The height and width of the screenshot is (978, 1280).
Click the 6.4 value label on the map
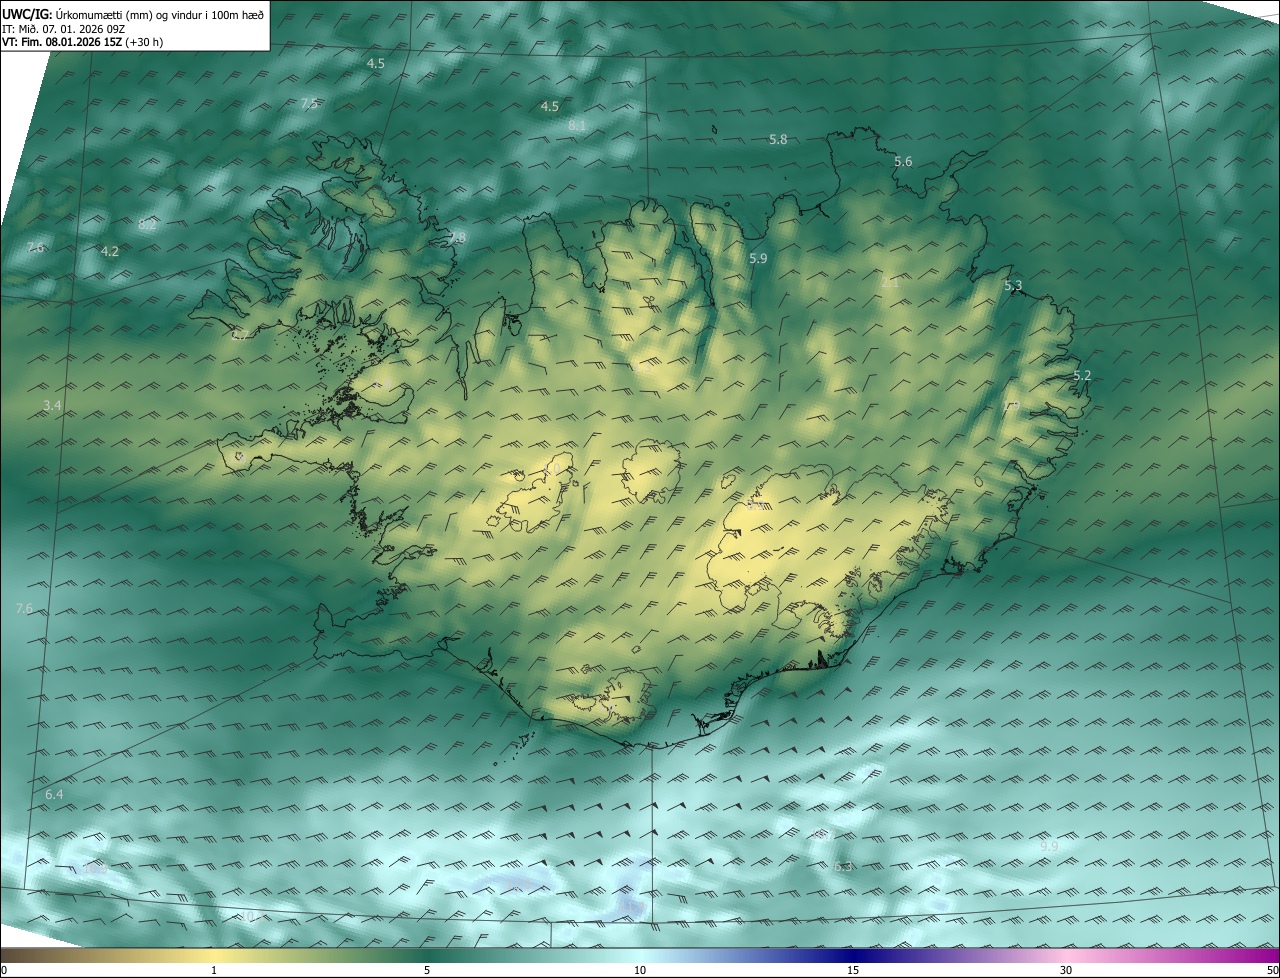coord(54,794)
